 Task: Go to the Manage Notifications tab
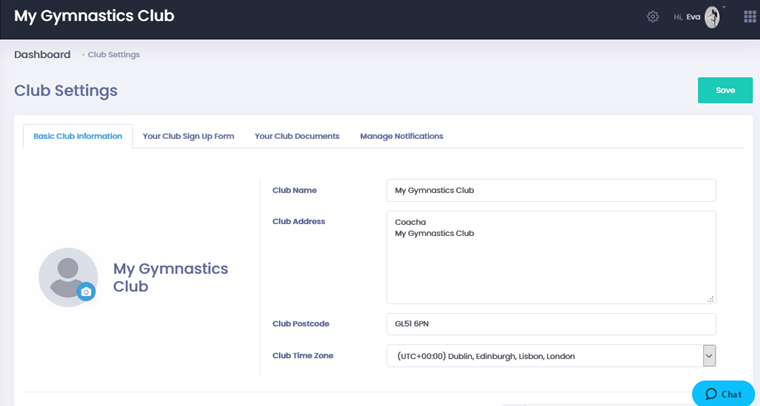pyautogui.click(x=401, y=136)
